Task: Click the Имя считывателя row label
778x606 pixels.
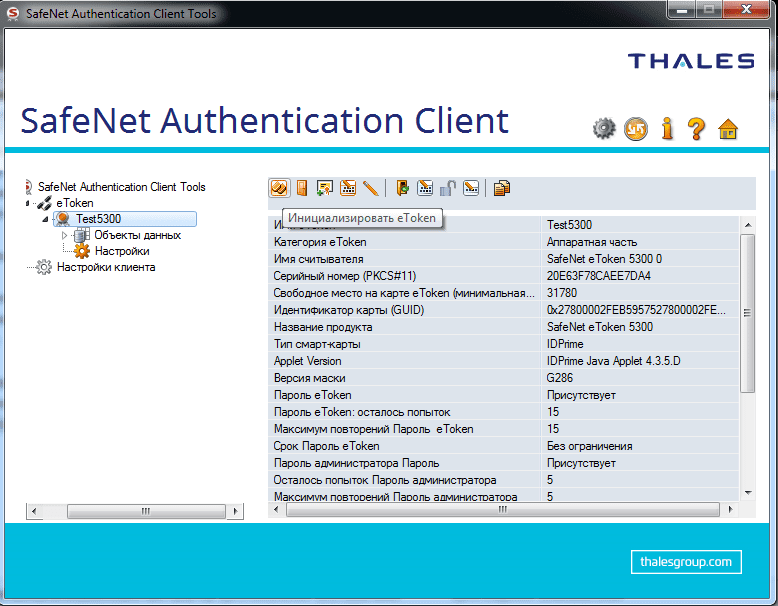Action: tap(319, 259)
